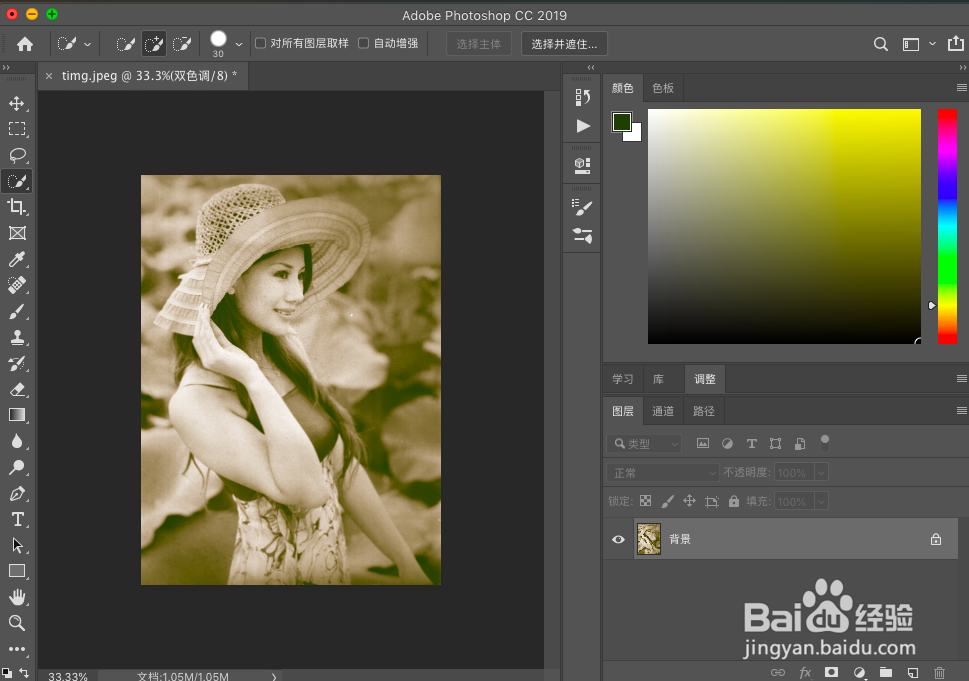This screenshot has height=681, width=969.
Task: Click the vertical hue spectrum slider
Action: 947,226
